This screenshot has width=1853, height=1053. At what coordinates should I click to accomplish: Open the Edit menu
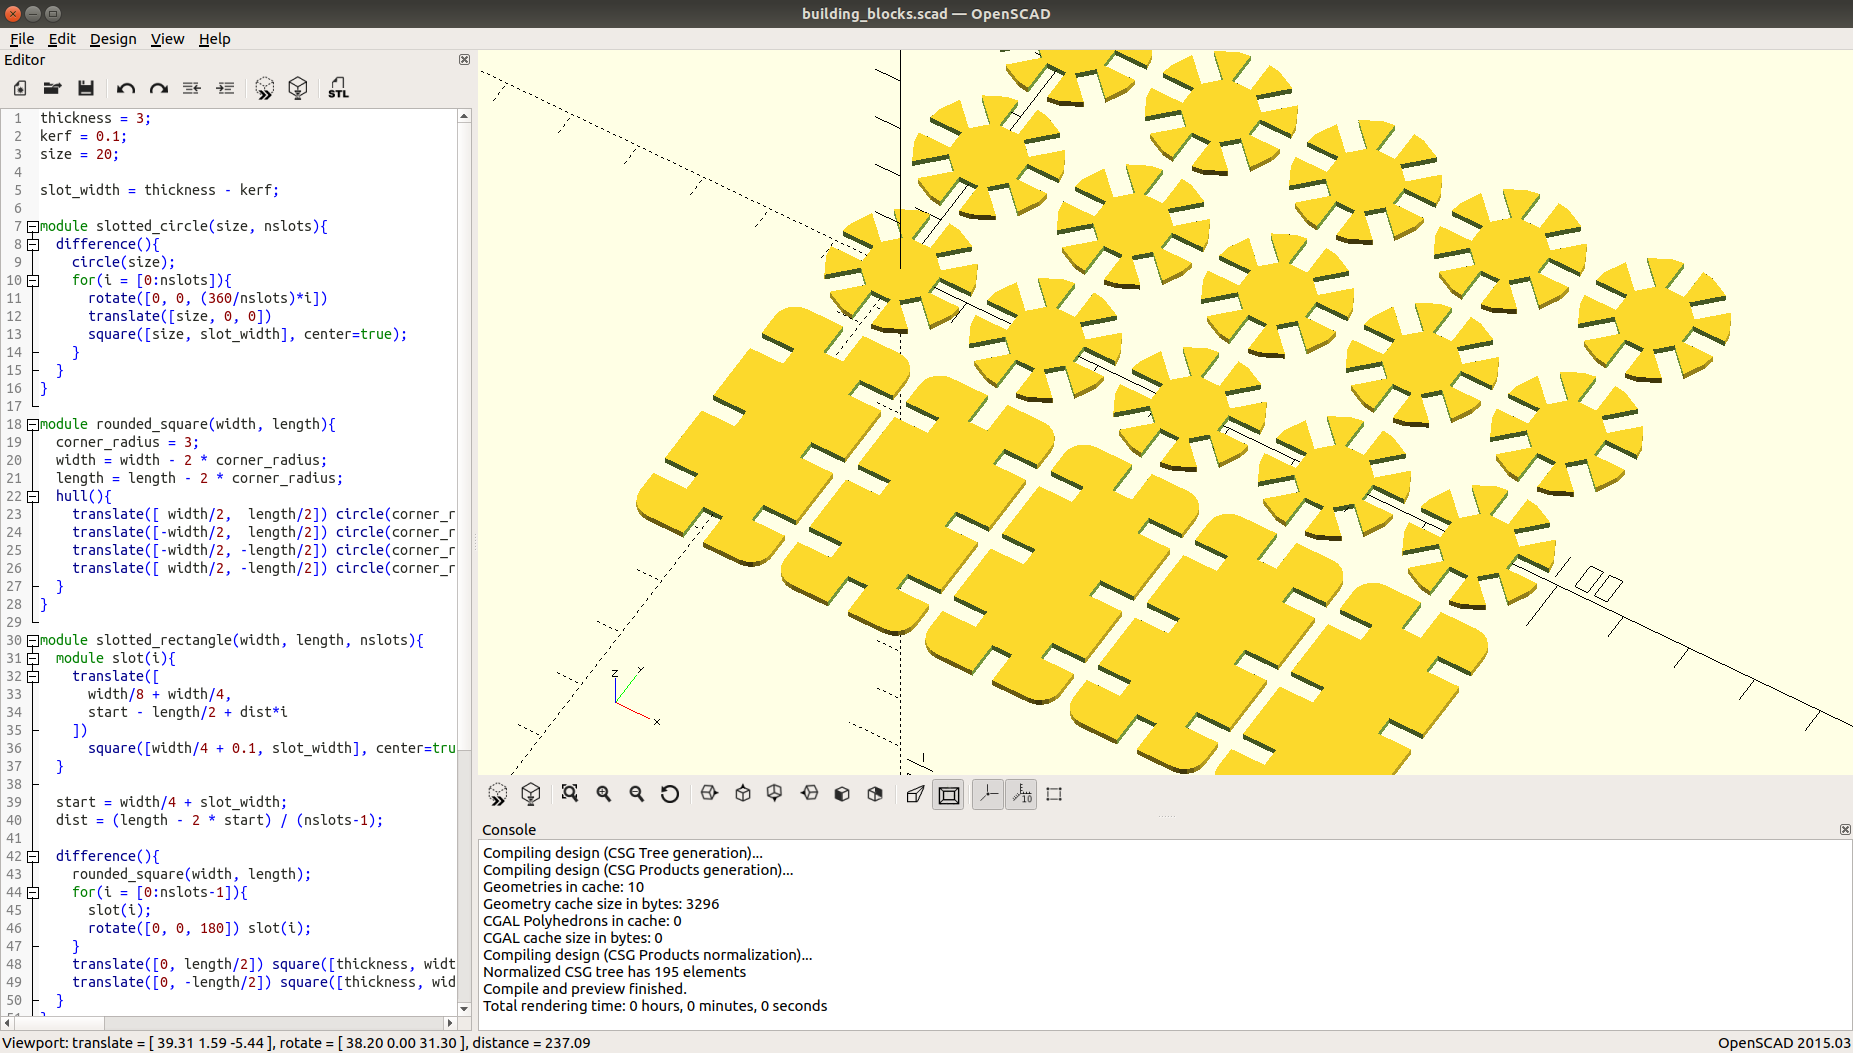pyautogui.click(x=62, y=39)
